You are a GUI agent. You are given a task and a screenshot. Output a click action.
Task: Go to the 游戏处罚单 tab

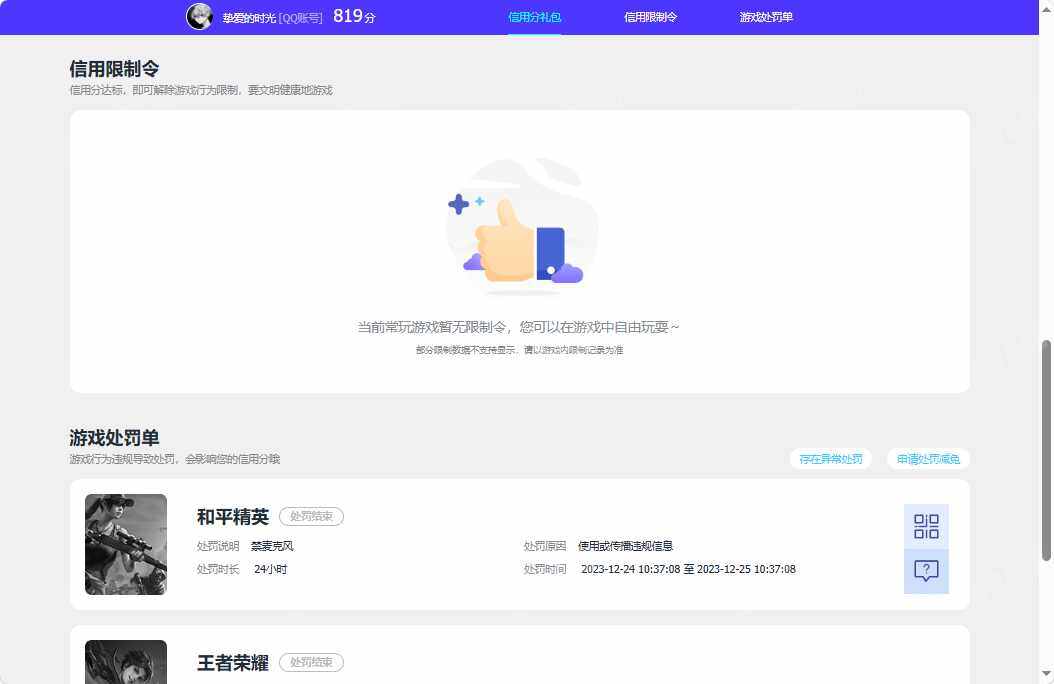coord(766,17)
